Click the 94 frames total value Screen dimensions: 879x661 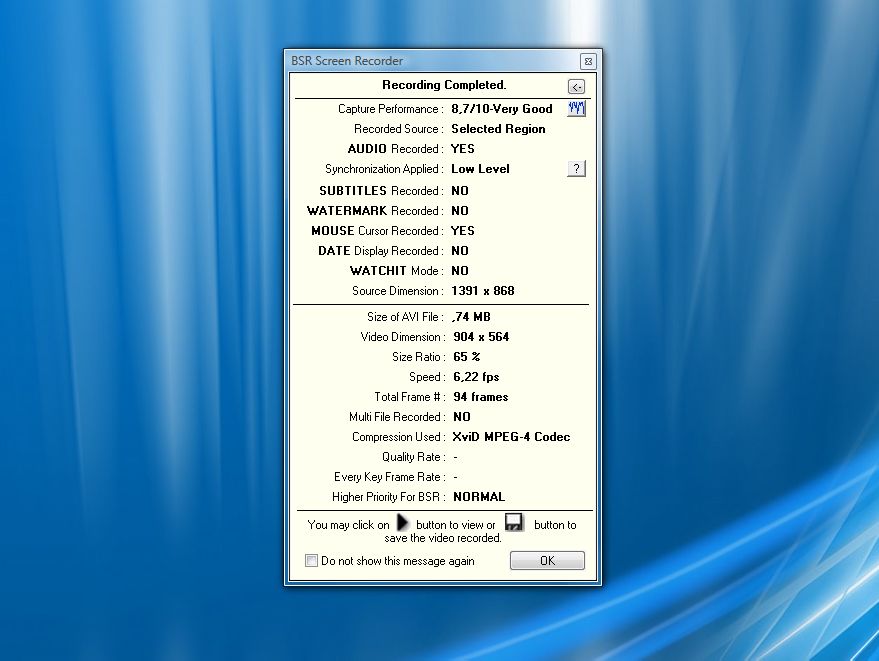coord(480,397)
